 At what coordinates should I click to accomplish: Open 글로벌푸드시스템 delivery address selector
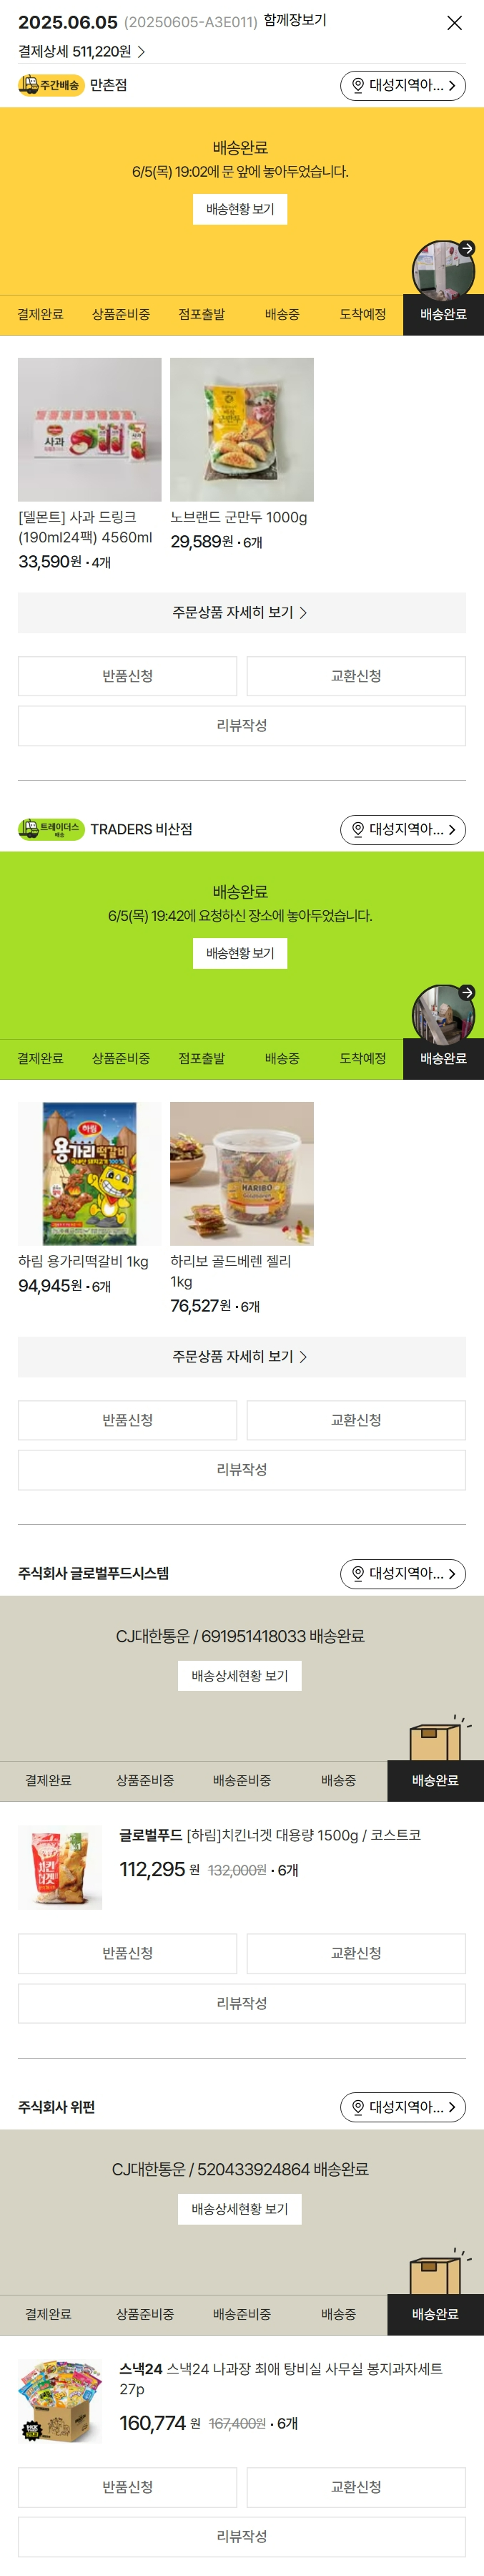point(403,1574)
